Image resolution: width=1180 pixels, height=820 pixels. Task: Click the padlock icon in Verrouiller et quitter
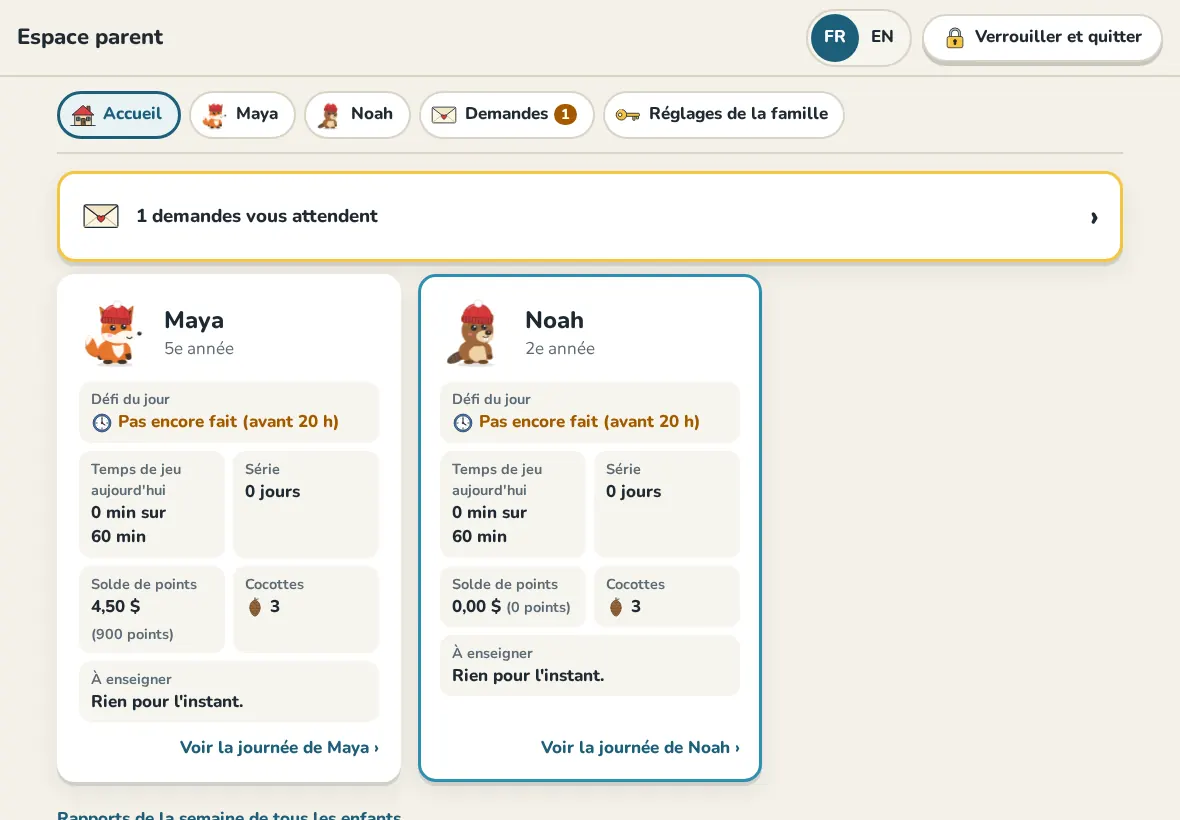(x=954, y=38)
